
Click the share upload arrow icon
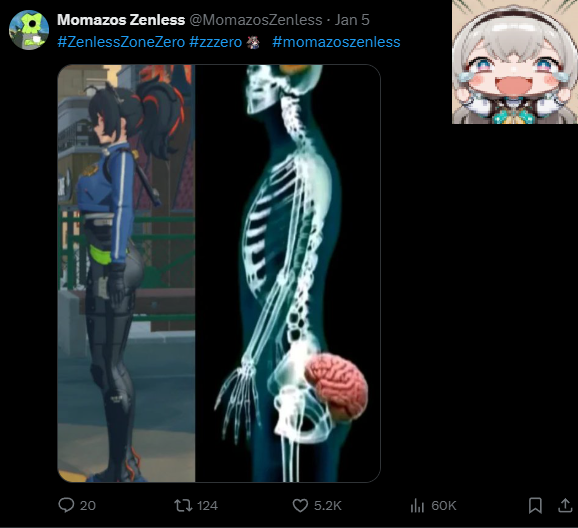565,505
